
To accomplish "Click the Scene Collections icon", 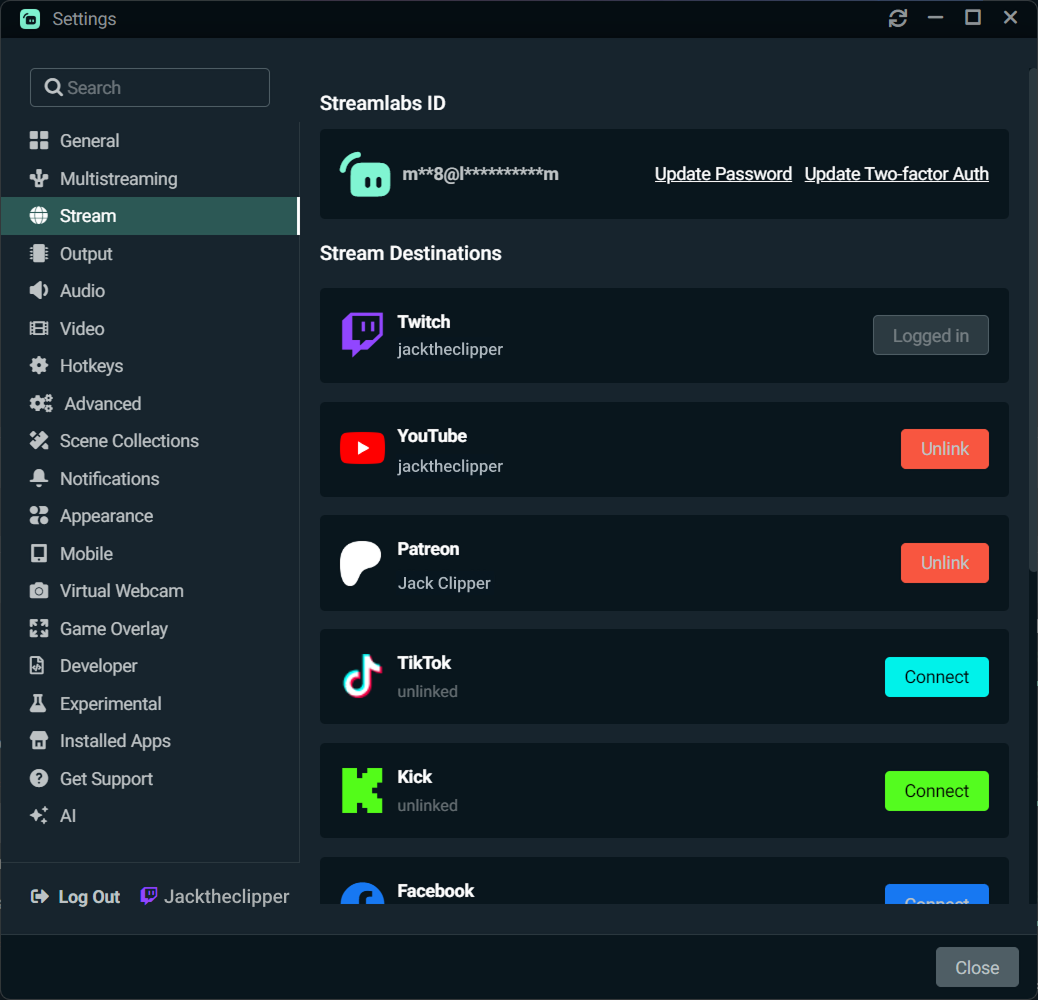I will tap(39, 441).
